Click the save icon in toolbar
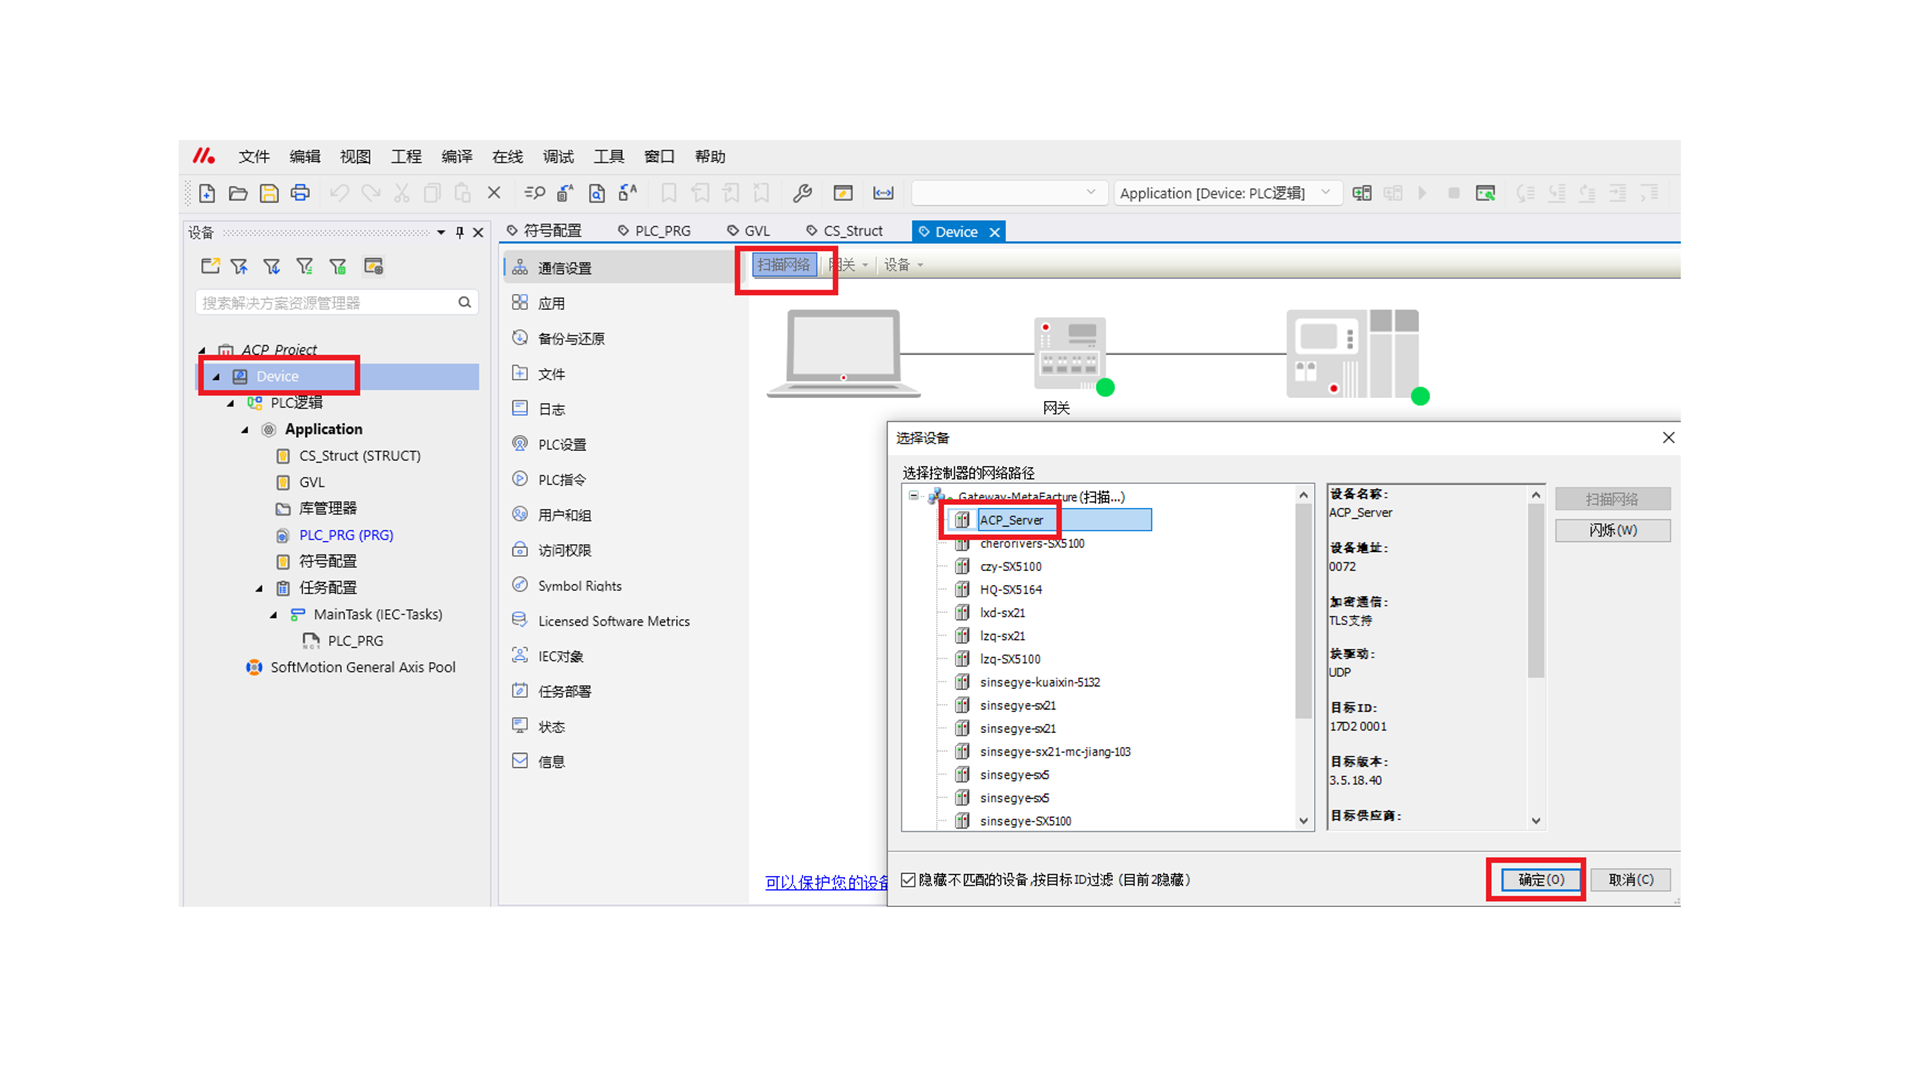 (269, 193)
